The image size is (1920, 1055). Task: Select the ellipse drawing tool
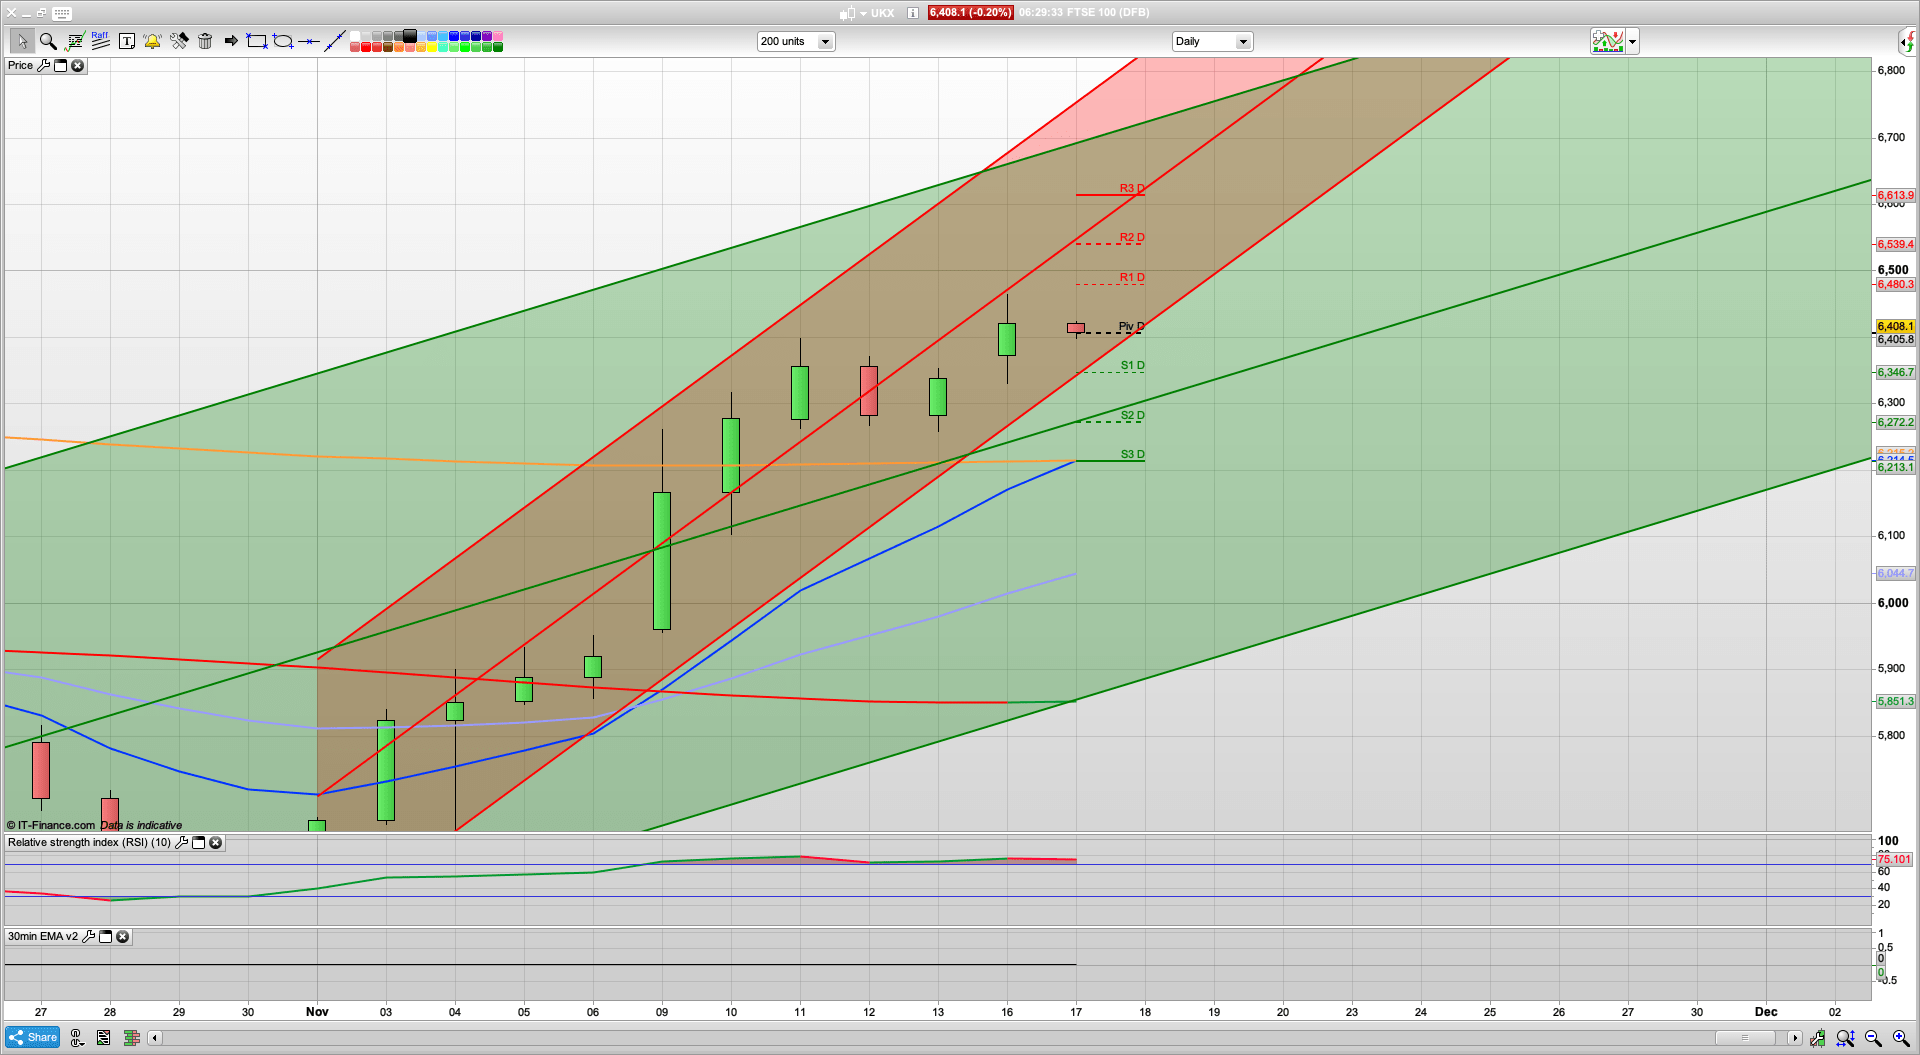(283, 41)
